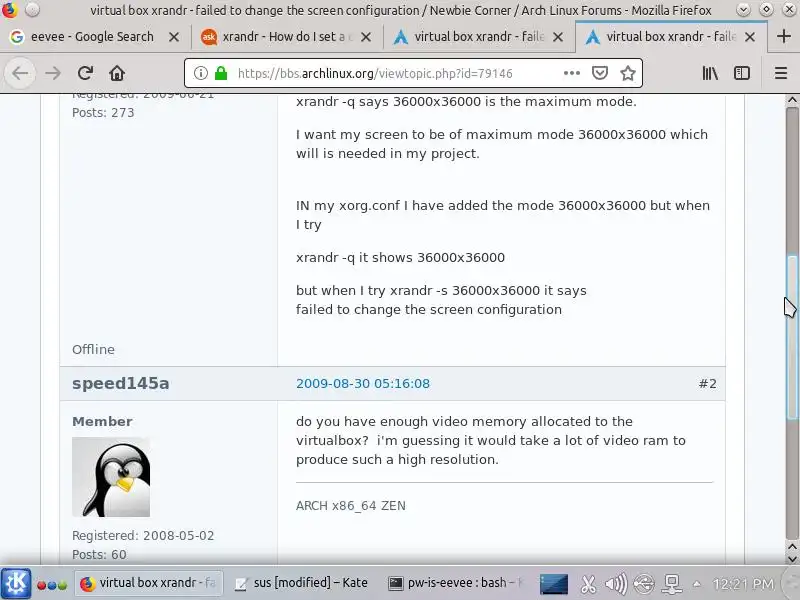Open the Firefox Library menu
800x600 pixels.
click(710, 73)
